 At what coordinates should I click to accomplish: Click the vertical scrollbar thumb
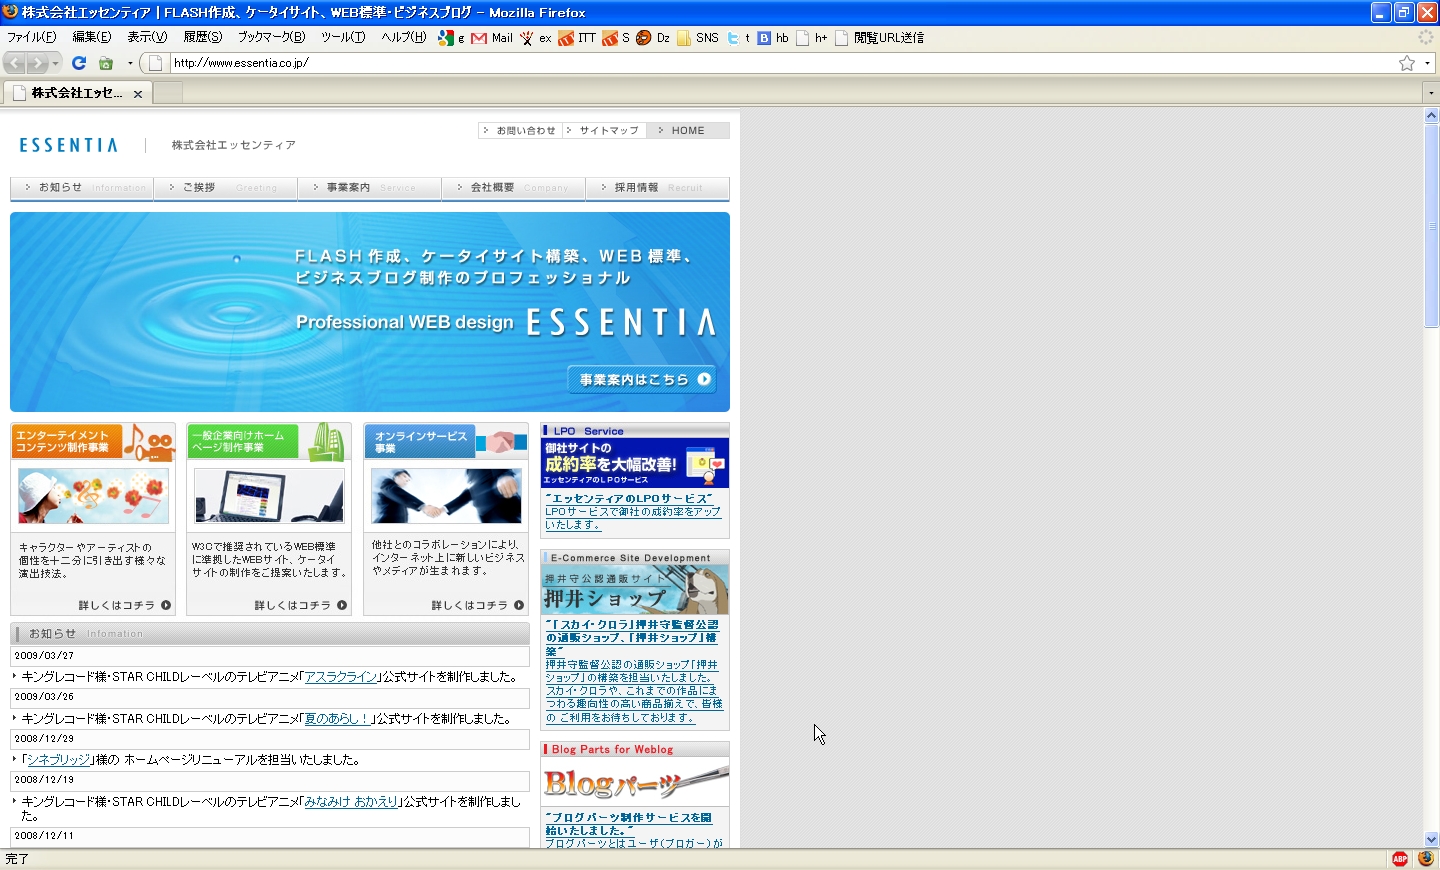[1431, 226]
